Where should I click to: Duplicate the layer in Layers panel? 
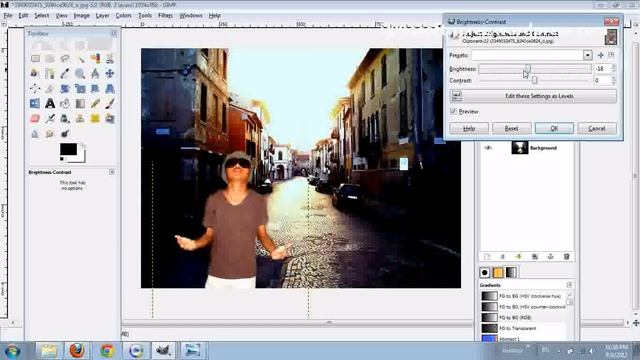[535, 257]
